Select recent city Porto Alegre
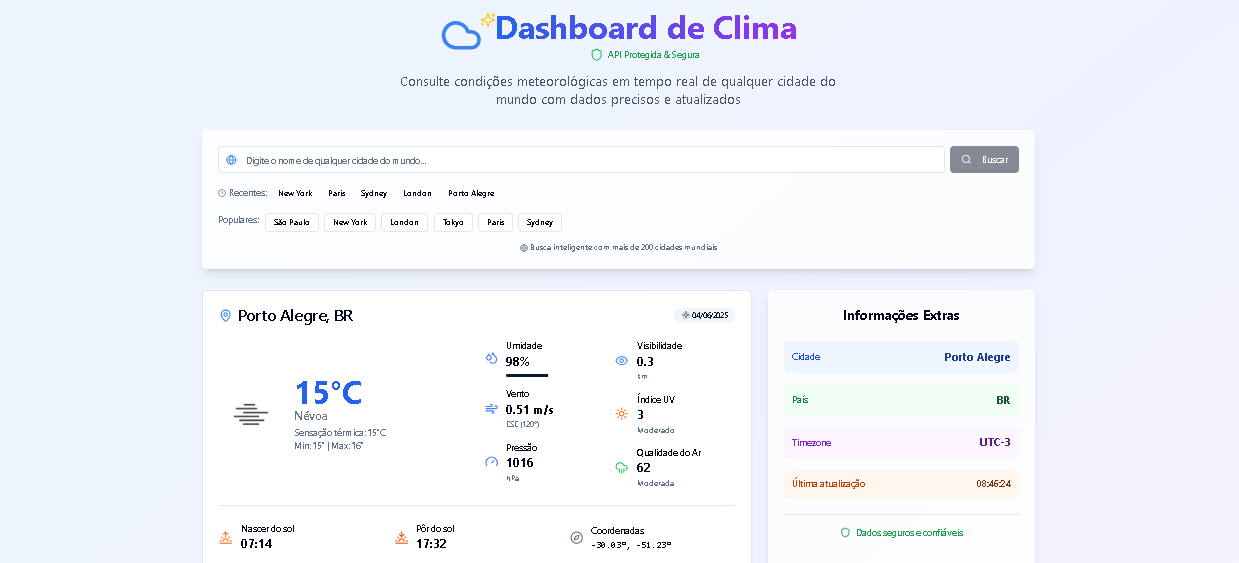 (x=471, y=193)
